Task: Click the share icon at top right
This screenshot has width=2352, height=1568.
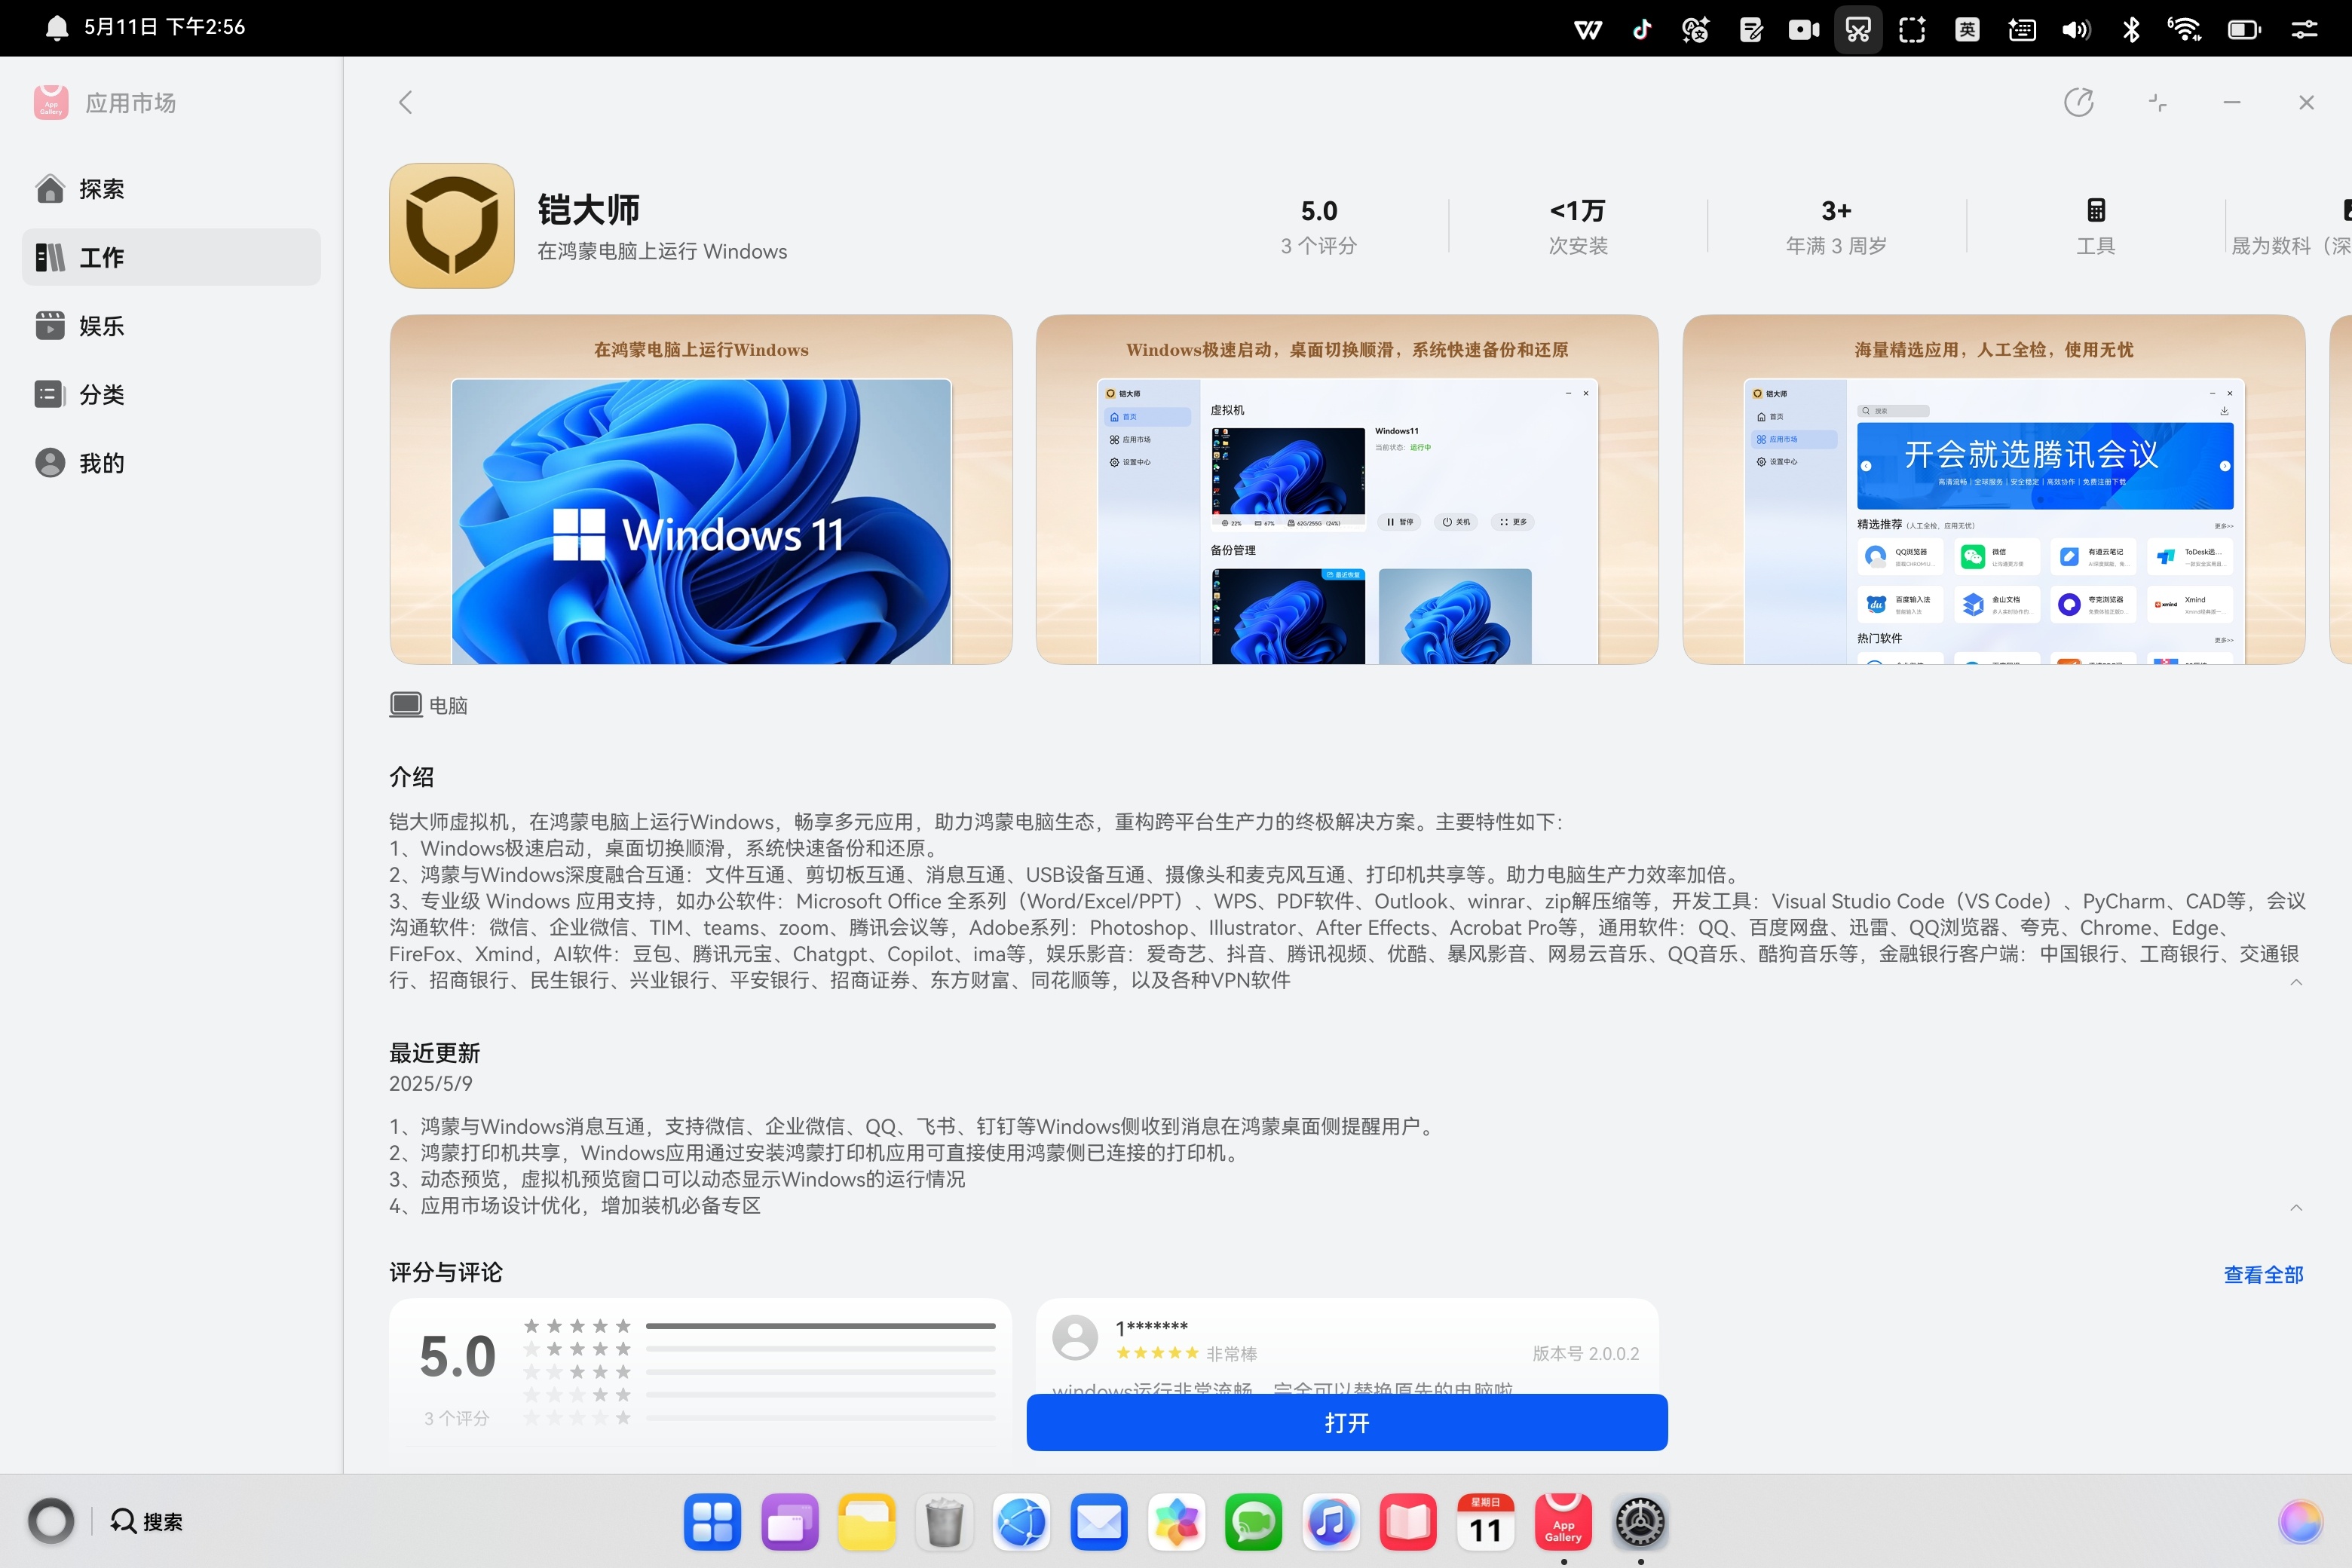Action: pos(2079,102)
